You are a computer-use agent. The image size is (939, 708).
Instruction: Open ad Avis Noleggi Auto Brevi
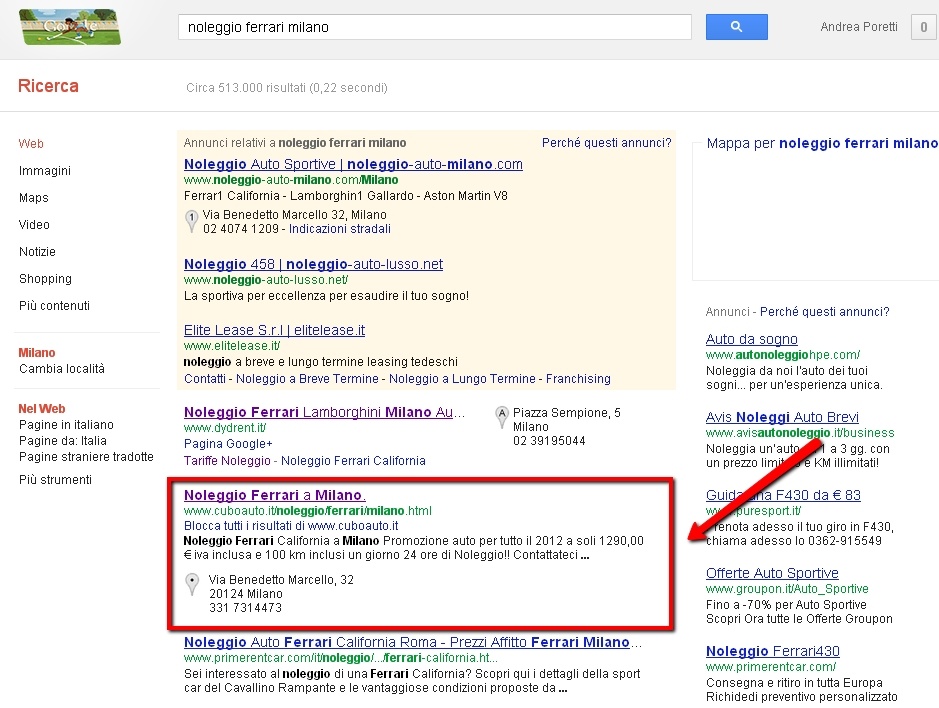782,417
